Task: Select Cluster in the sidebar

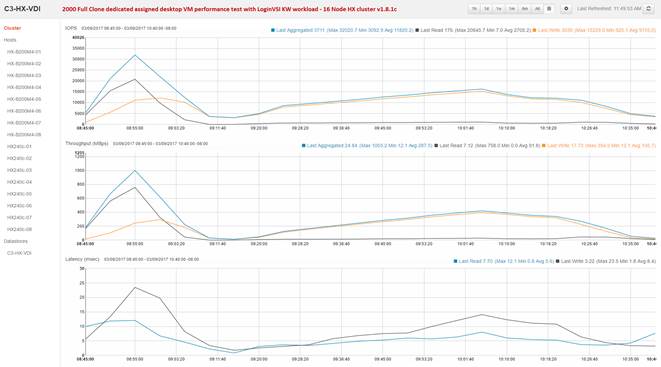Action: coord(13,28)
